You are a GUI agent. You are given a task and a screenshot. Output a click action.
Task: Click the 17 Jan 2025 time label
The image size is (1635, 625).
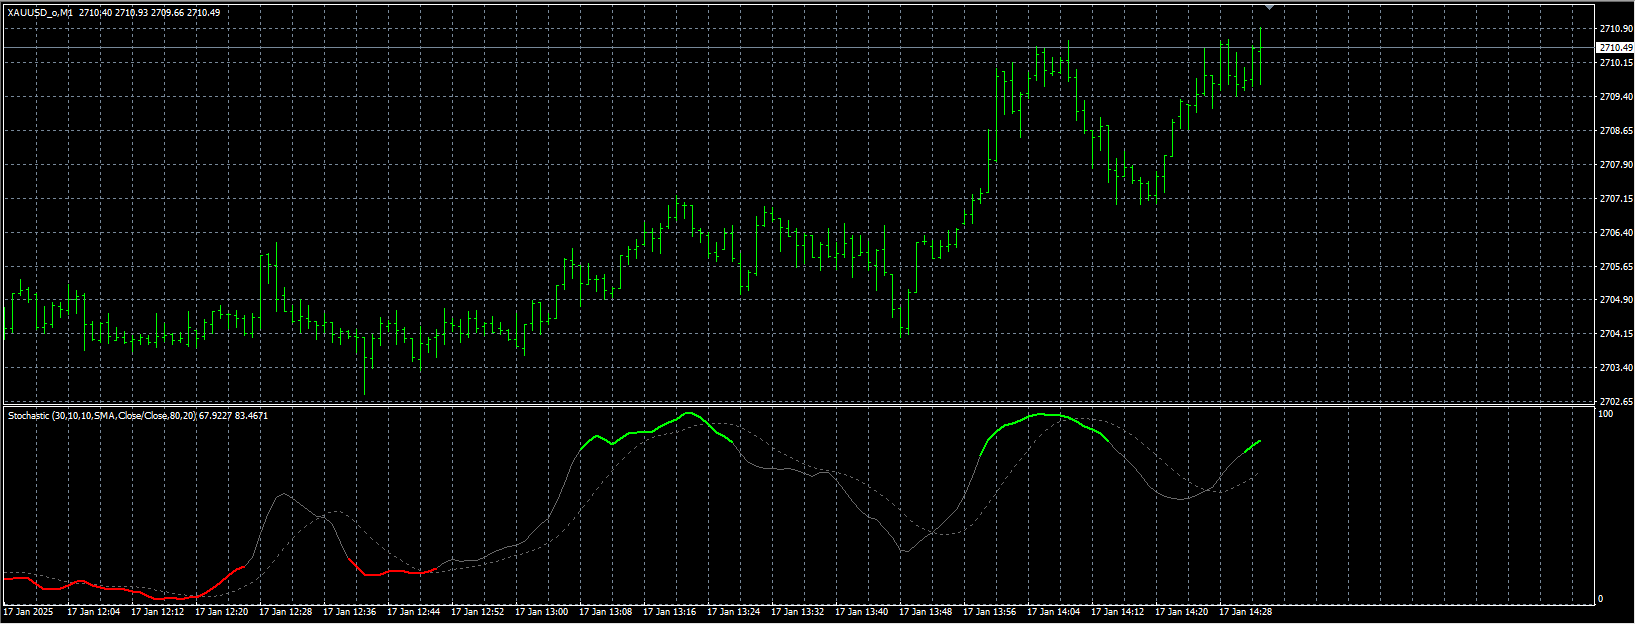point(29,611)
